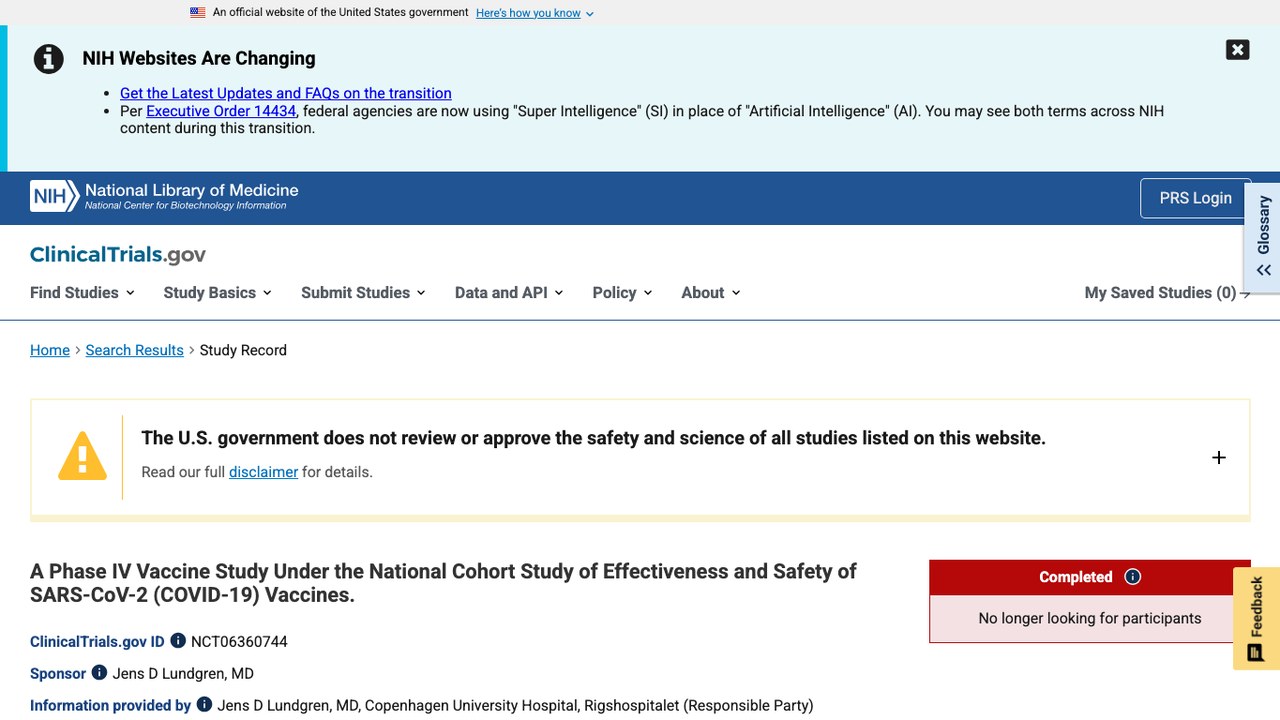Viewport: 1280px width, 720px height.
Task: Open the About menu
Action: click(x=711, y=293)
